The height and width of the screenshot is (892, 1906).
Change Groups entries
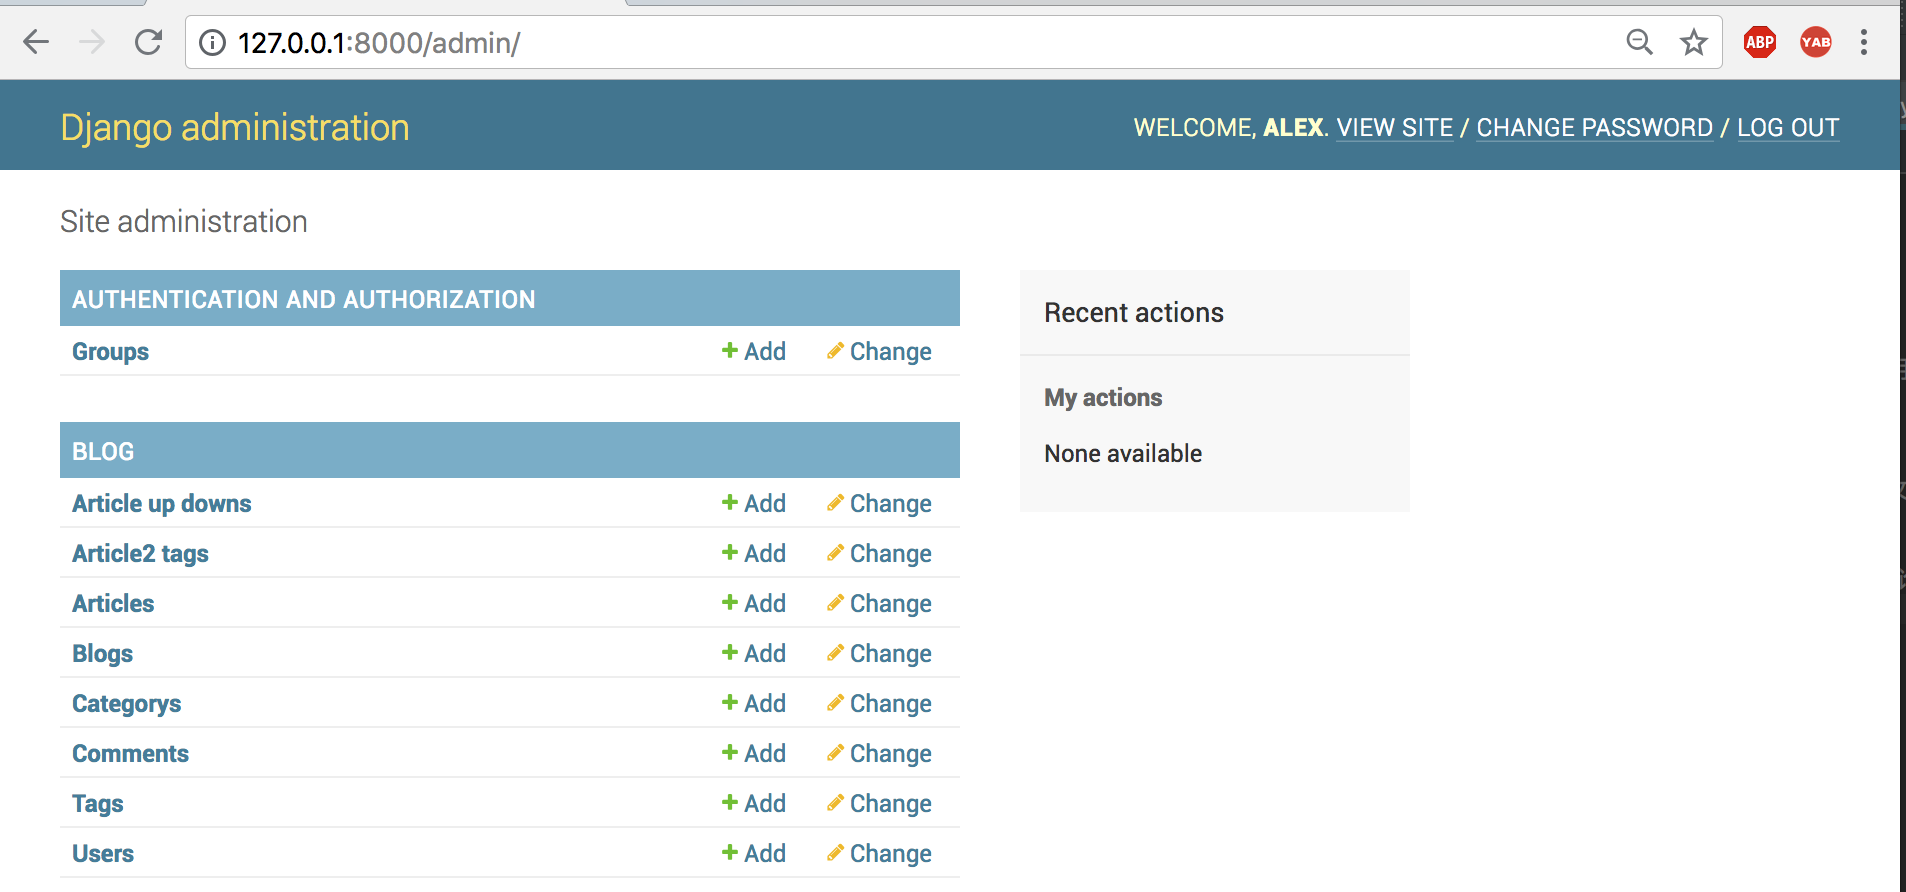[879, 352]
